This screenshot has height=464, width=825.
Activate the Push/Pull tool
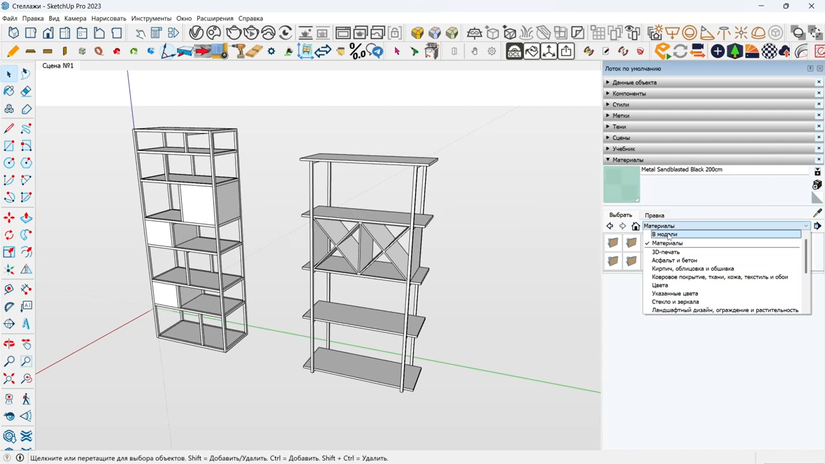[26, 218]
